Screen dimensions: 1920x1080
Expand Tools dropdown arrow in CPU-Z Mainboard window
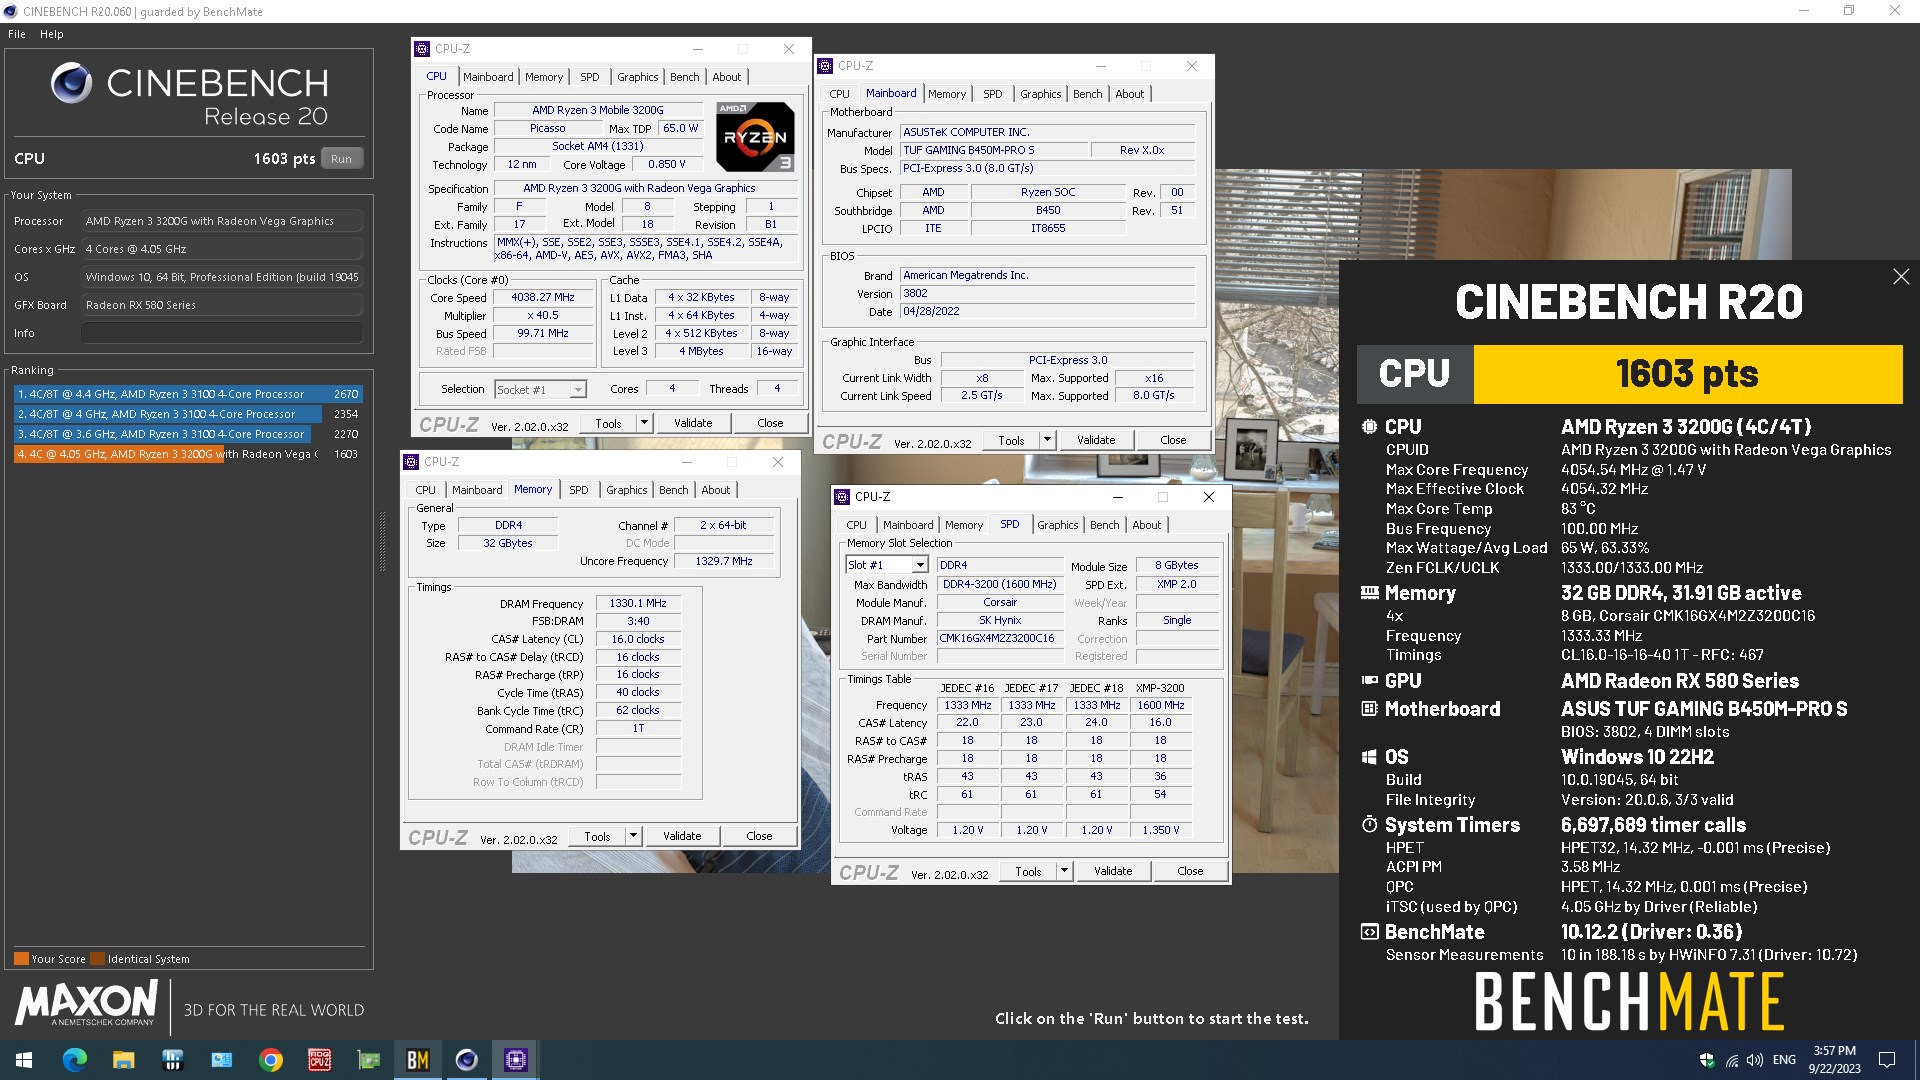[x=1047, y=440]
